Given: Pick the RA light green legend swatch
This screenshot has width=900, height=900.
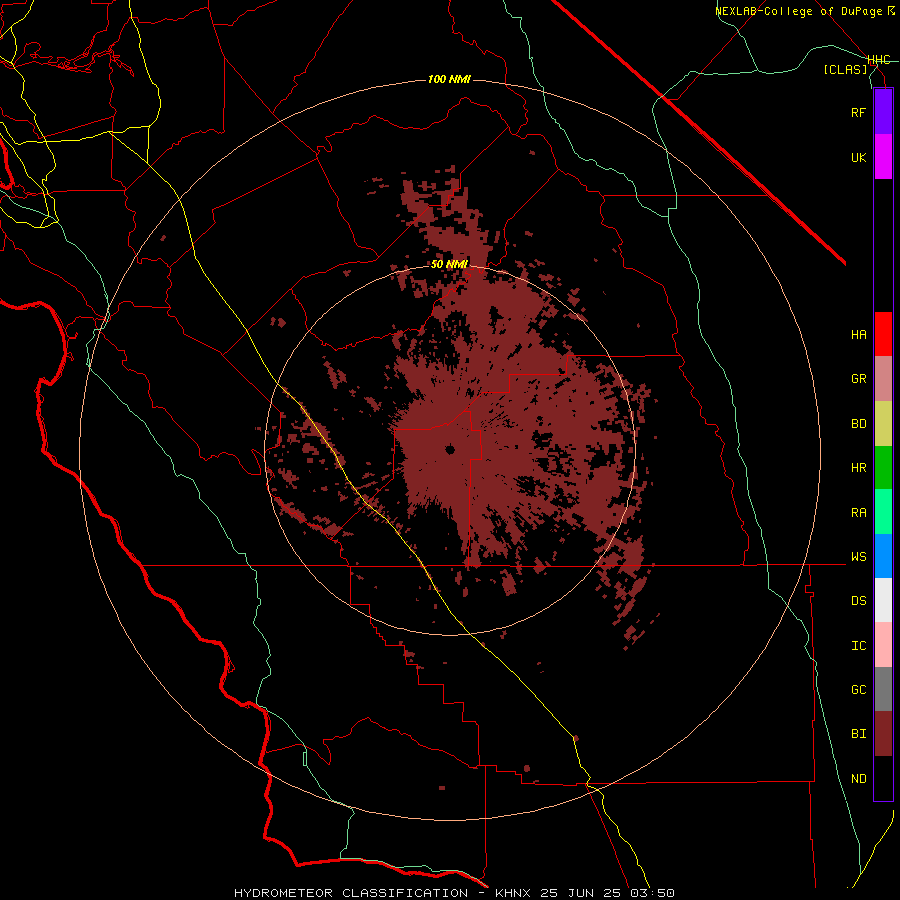Looking at the screenshot, I should [883, 512].
